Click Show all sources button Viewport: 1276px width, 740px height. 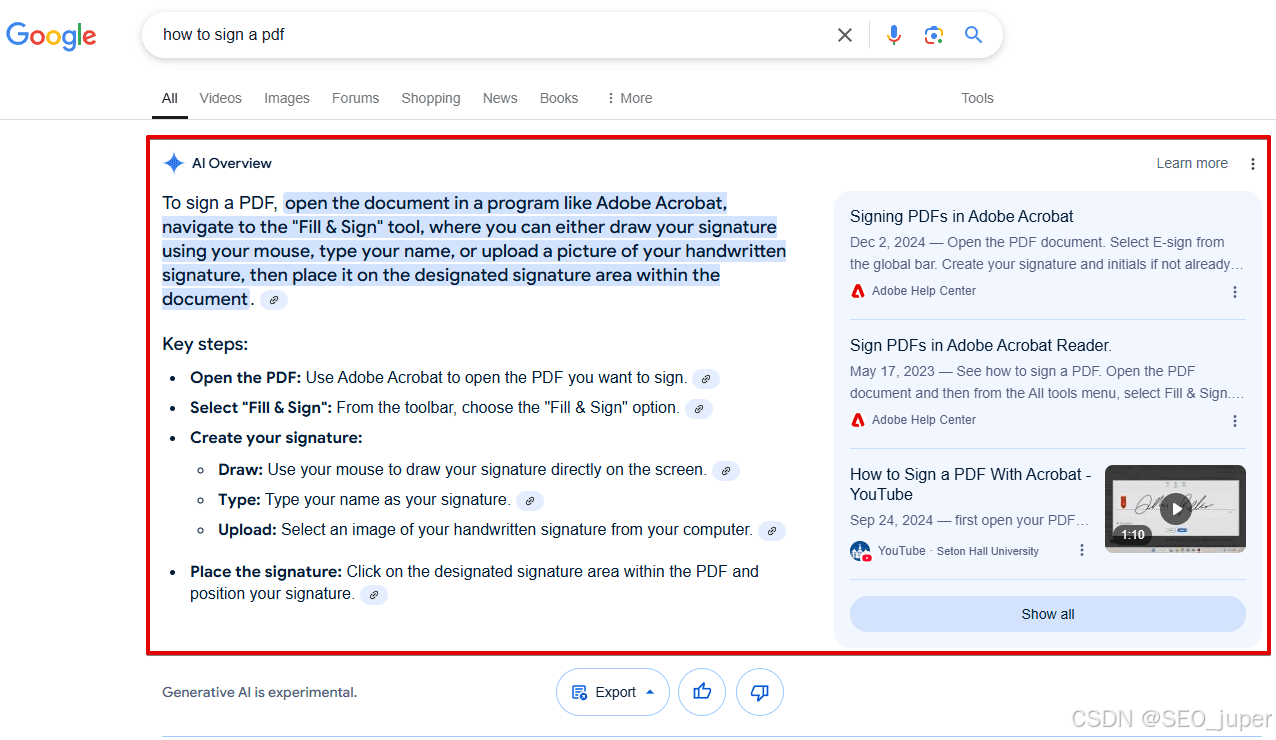click(x=1048, y=614)
